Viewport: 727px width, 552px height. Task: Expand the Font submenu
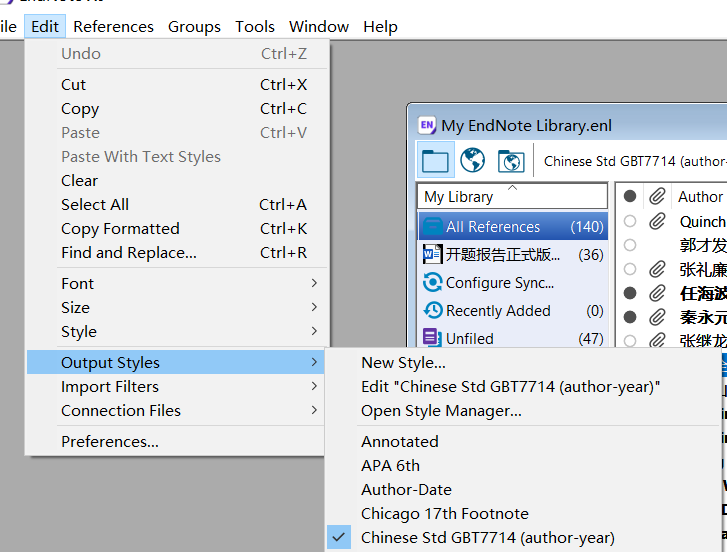(177, 283)
